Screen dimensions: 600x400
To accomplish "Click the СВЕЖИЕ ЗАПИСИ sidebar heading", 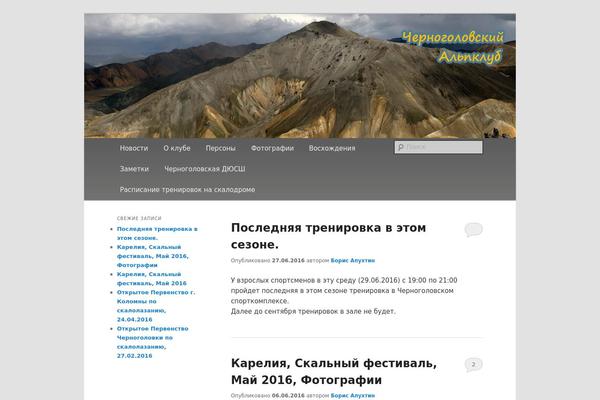I will click(x=139, y=218).
